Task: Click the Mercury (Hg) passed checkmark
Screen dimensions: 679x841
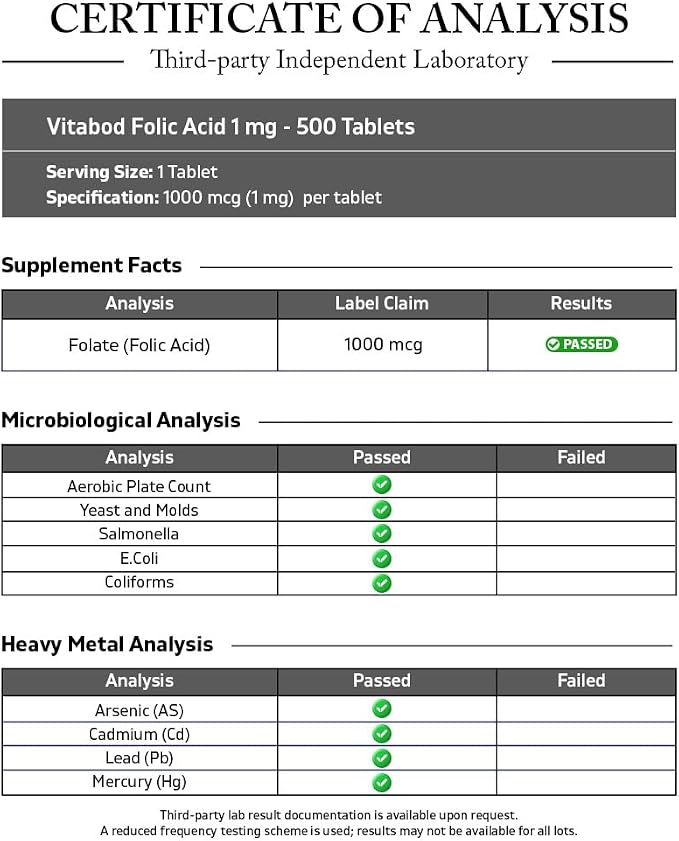Action: (x=382, y=783)
